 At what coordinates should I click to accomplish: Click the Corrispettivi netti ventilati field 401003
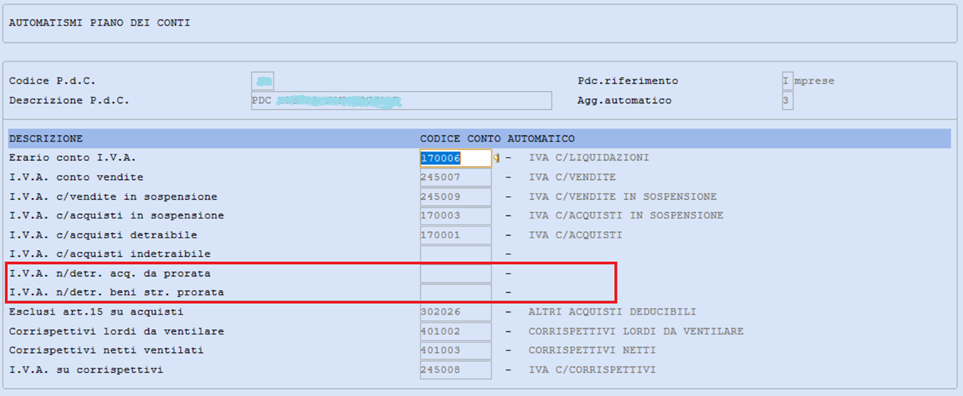click(x=456, y=351)
